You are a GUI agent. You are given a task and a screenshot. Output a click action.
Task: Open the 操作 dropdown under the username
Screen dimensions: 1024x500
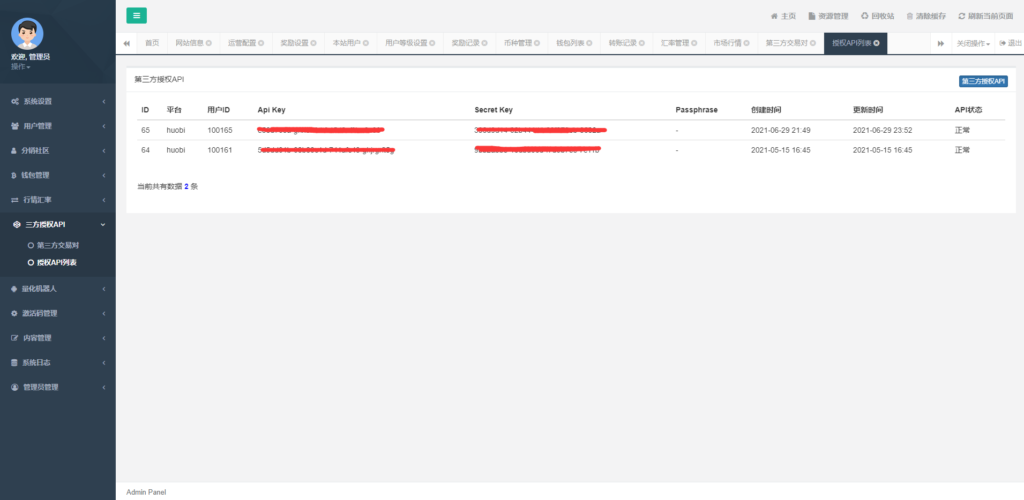pos(20,66)
